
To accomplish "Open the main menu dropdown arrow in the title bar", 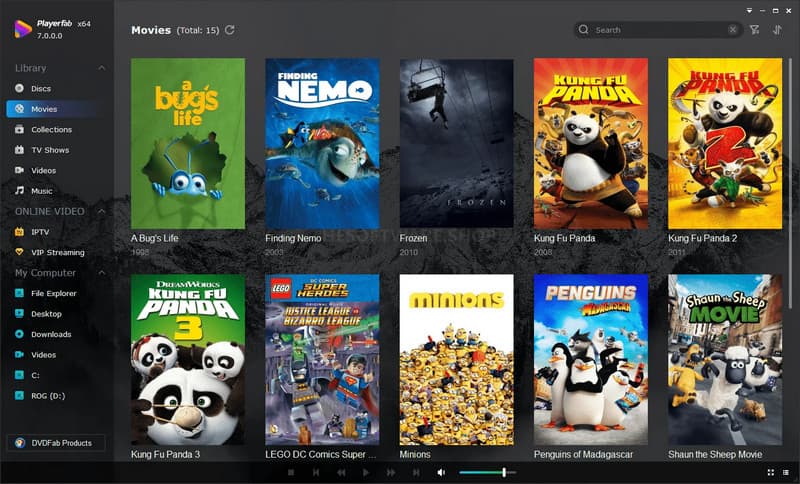I will pos(749,11).
